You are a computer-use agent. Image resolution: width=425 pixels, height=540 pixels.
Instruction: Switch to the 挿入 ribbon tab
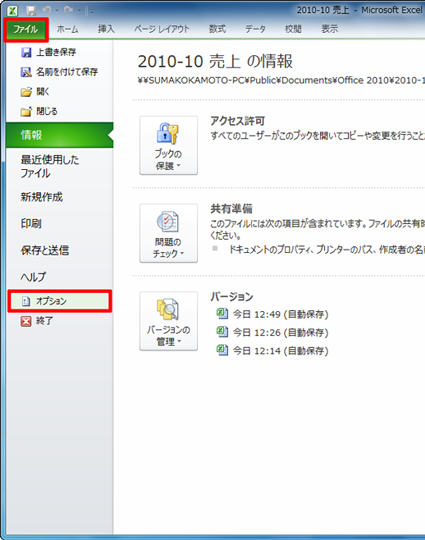(106, 29)
